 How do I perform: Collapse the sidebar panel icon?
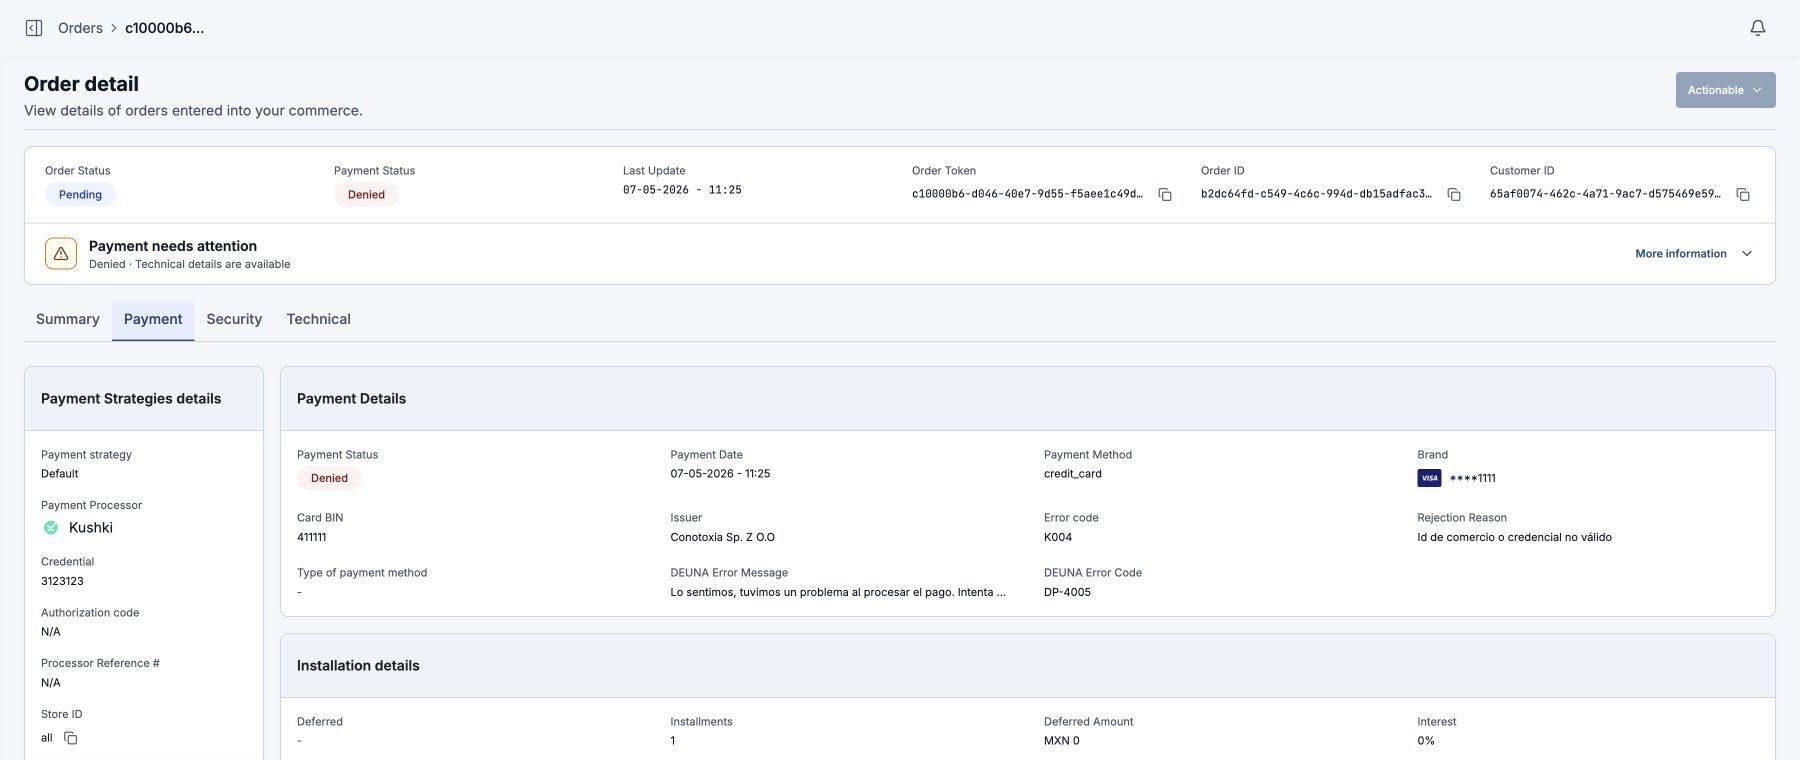[x=34, y=28]
